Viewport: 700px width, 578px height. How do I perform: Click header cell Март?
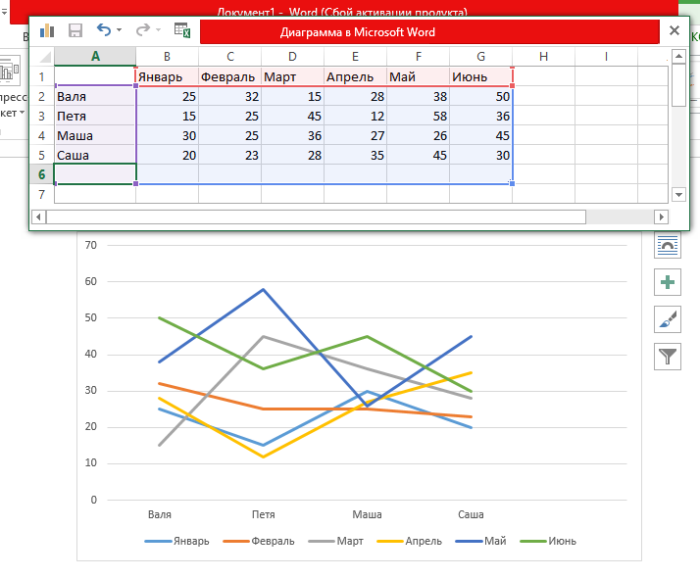[x=292, y=77]
